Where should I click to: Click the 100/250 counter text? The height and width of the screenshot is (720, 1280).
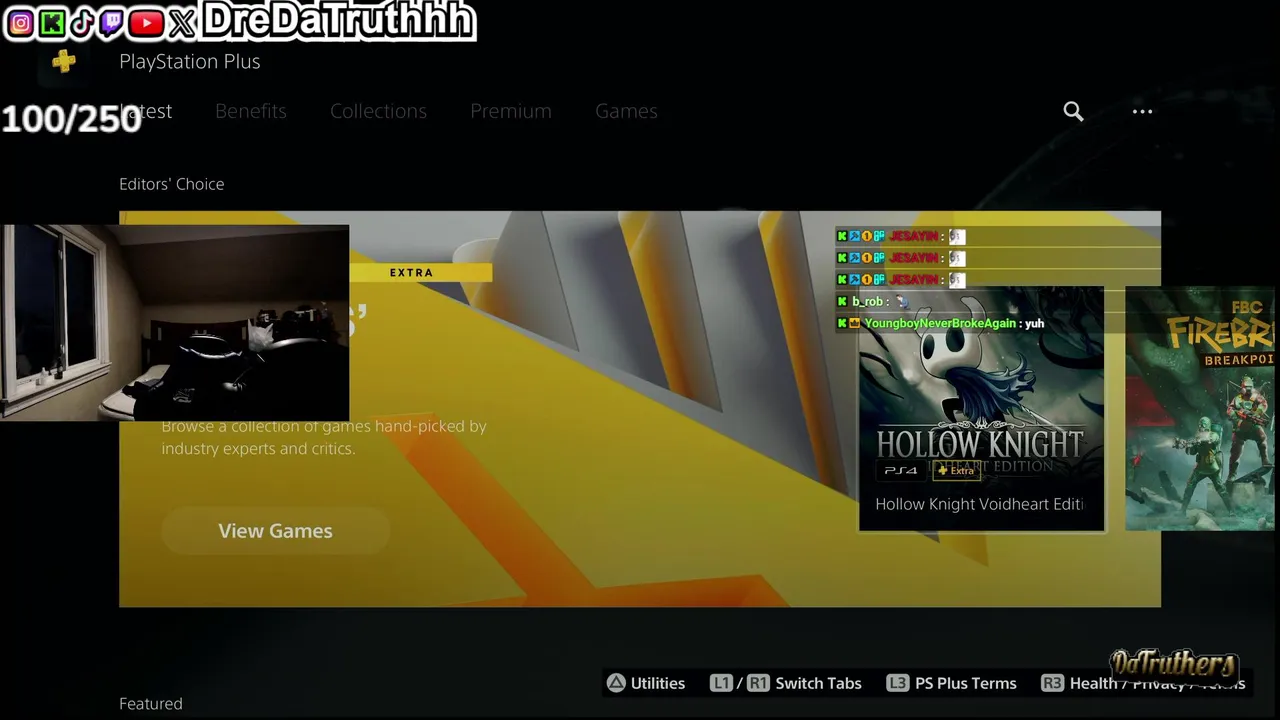(71, 120)
